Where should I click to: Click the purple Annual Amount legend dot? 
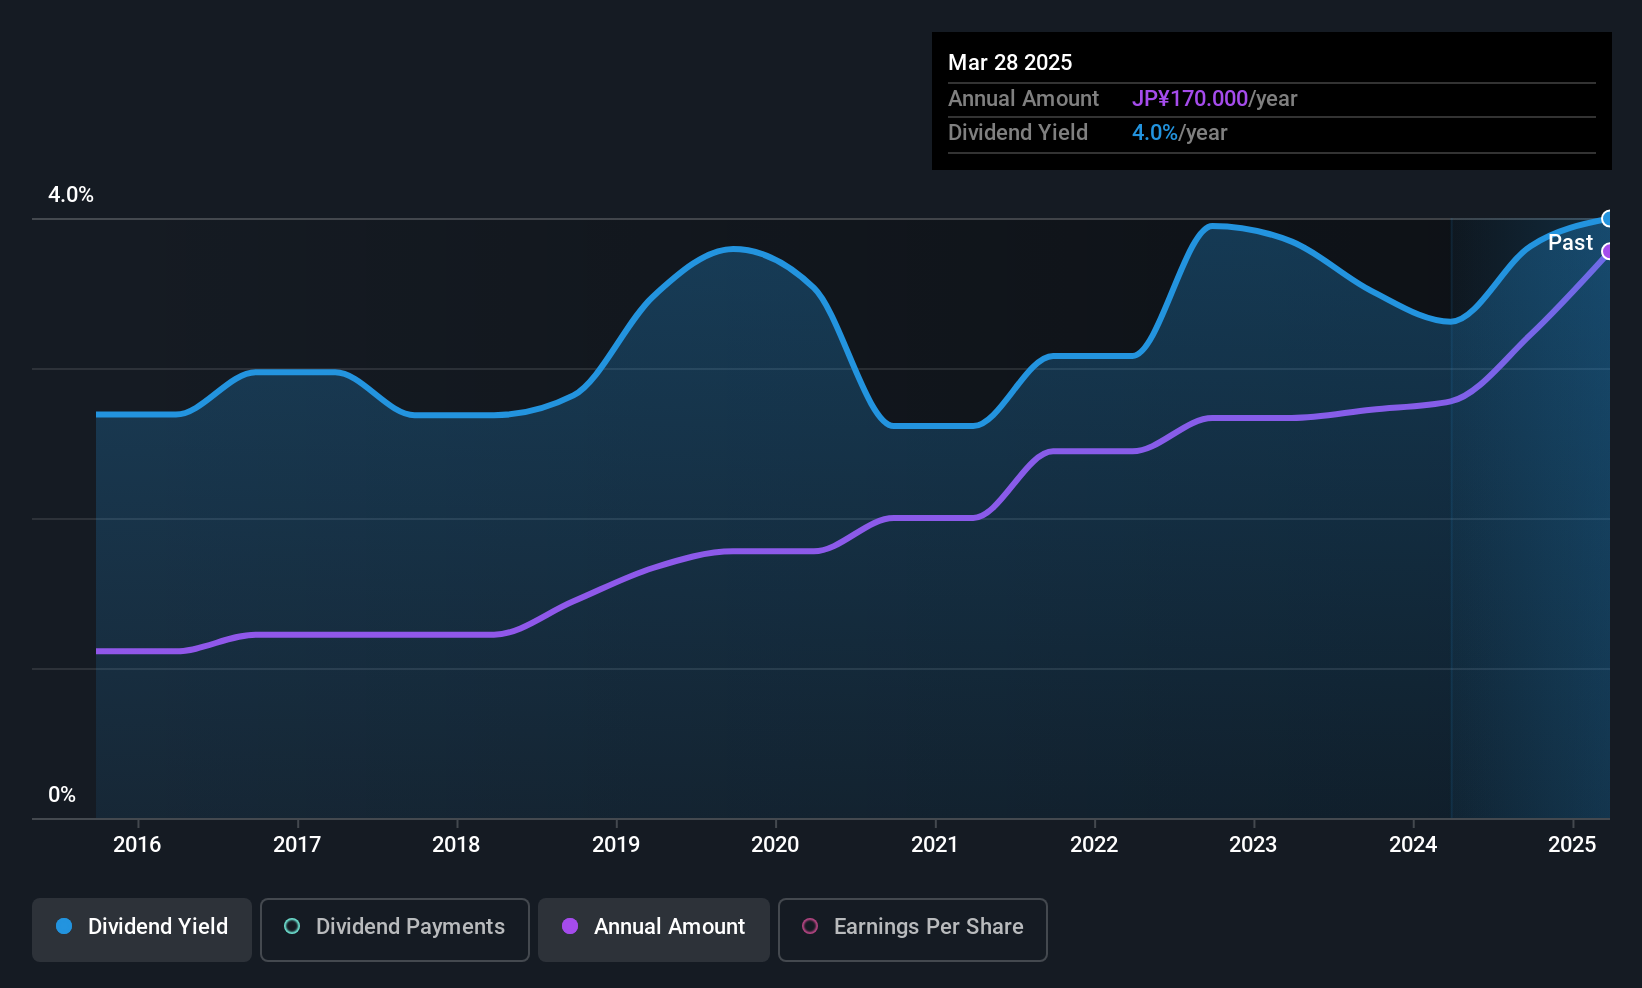pos(570,927)
